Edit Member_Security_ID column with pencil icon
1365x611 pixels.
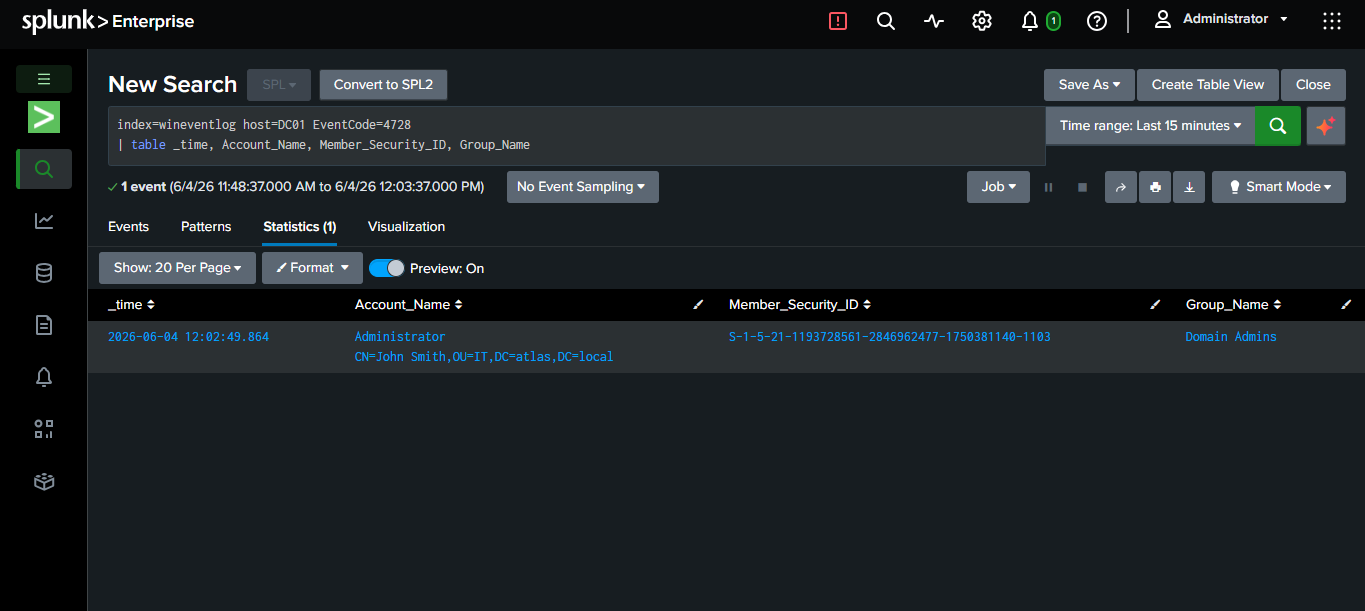click(1156, 305)
